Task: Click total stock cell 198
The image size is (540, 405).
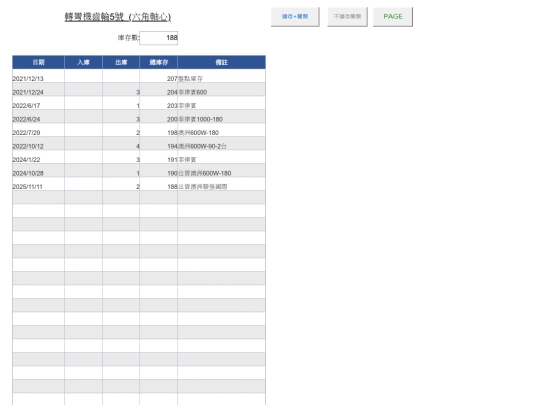Action: [x=158, y=130]
